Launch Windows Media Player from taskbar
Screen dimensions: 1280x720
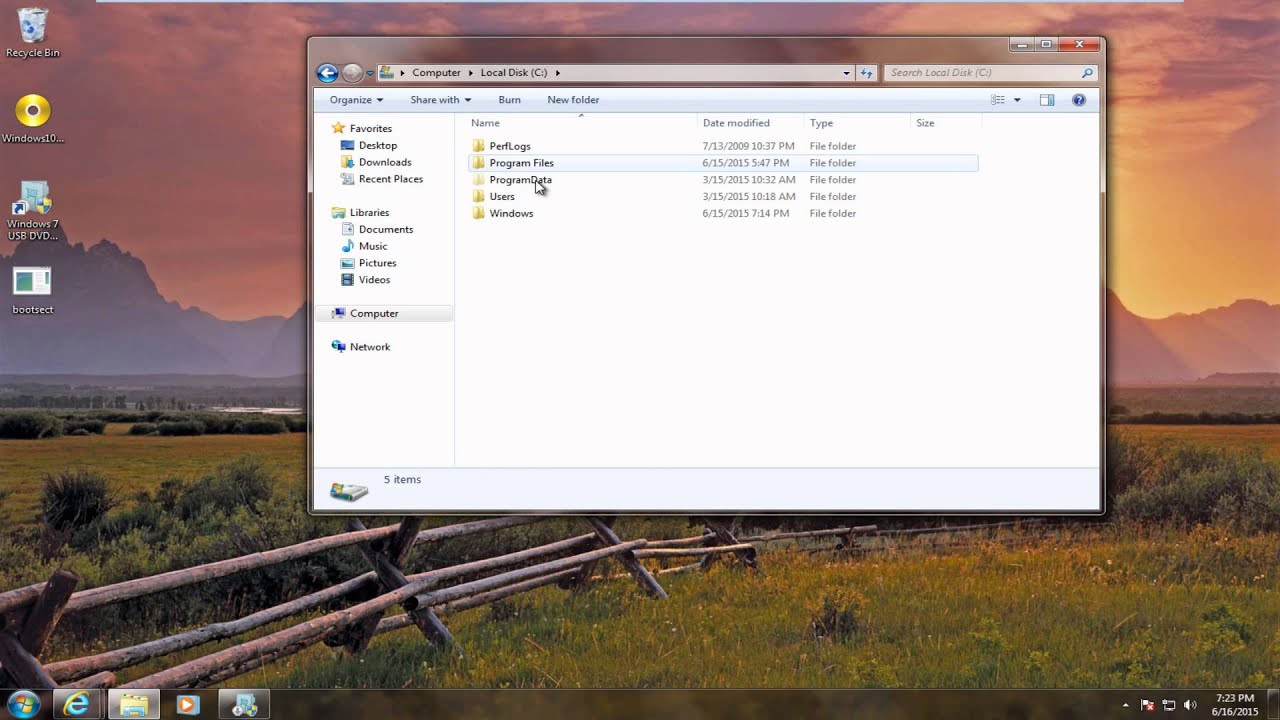coord(187,705)
